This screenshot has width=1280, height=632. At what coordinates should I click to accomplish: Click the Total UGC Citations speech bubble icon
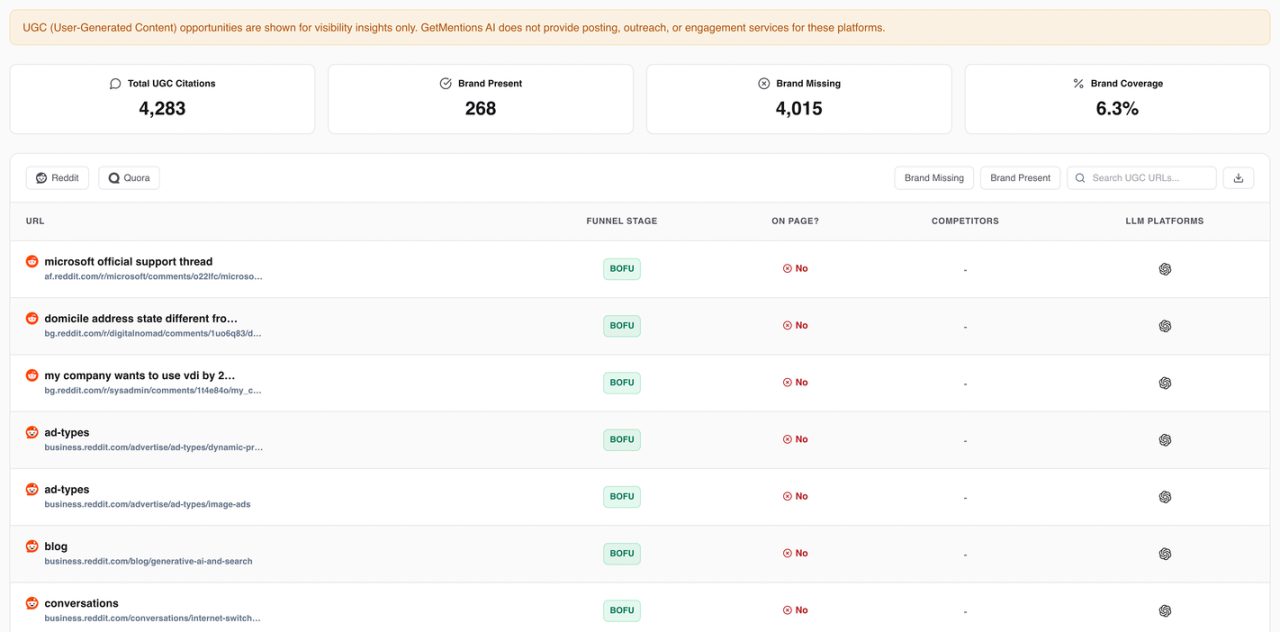pos(115,84)
